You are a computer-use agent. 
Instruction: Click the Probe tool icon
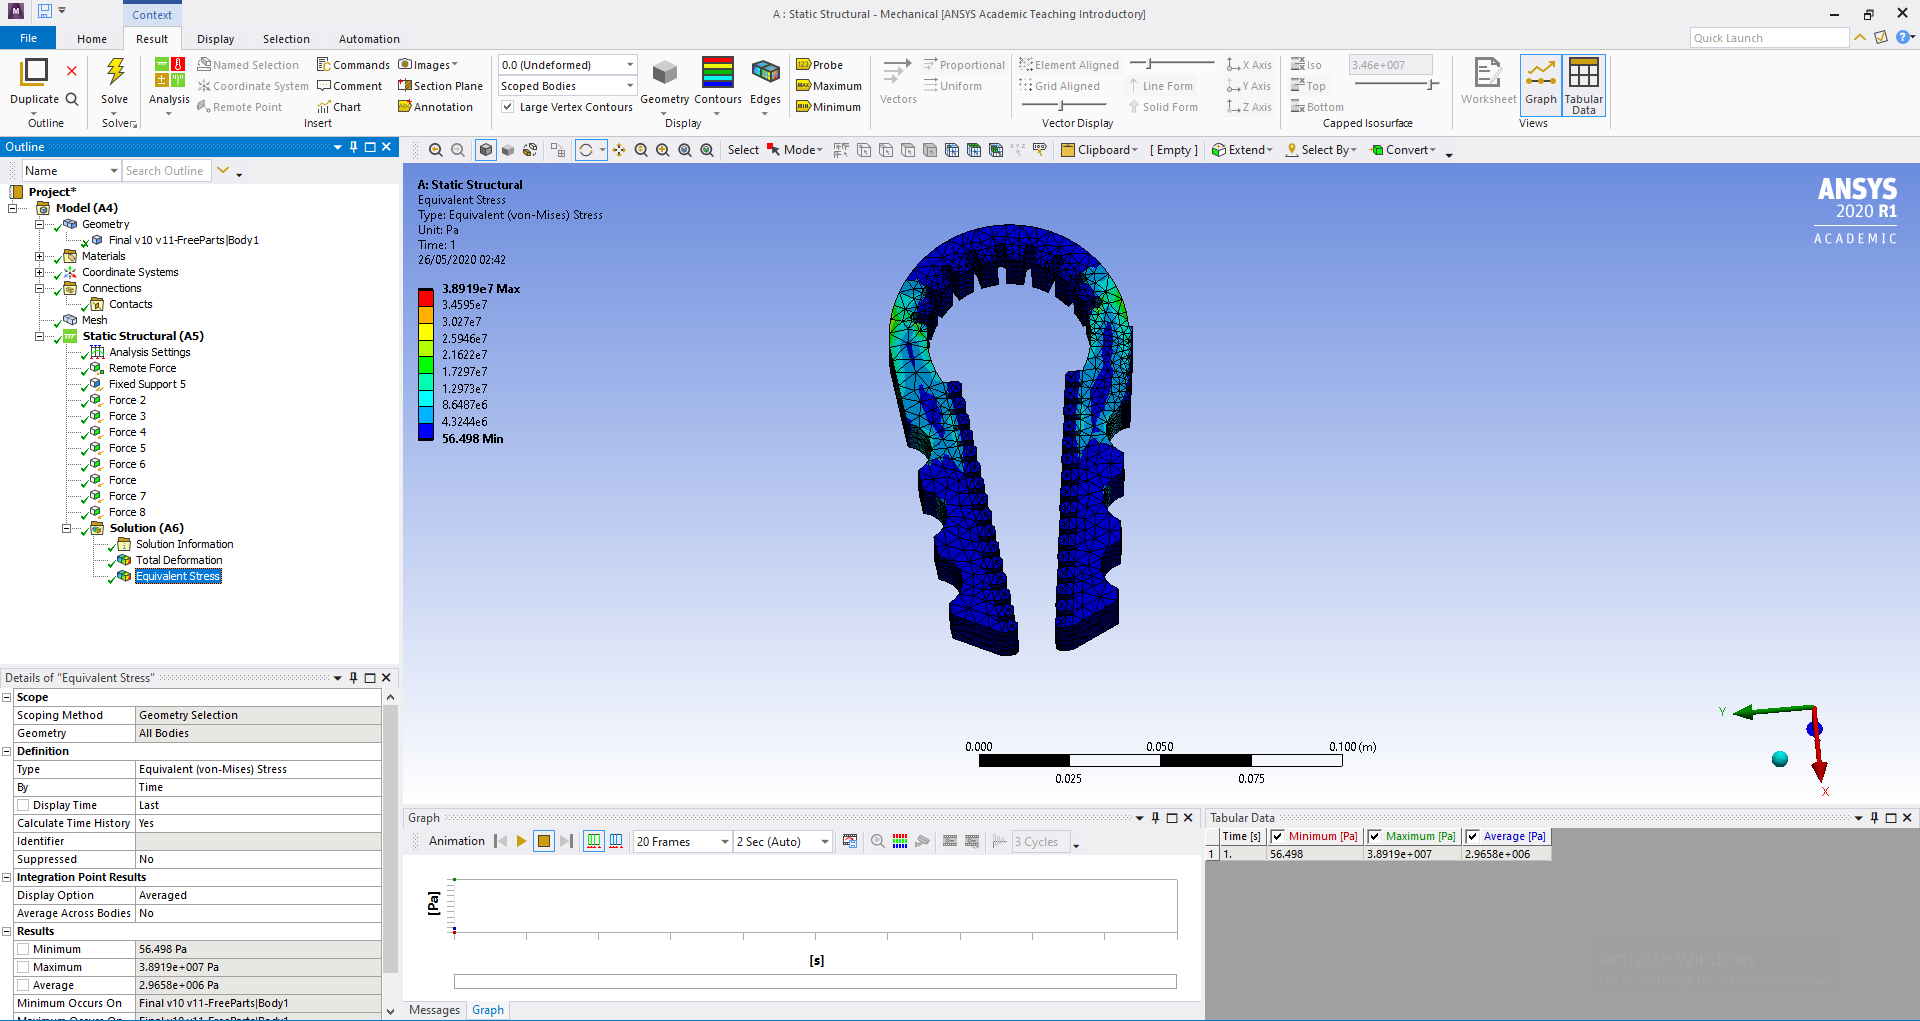click(x=803, y=65)
